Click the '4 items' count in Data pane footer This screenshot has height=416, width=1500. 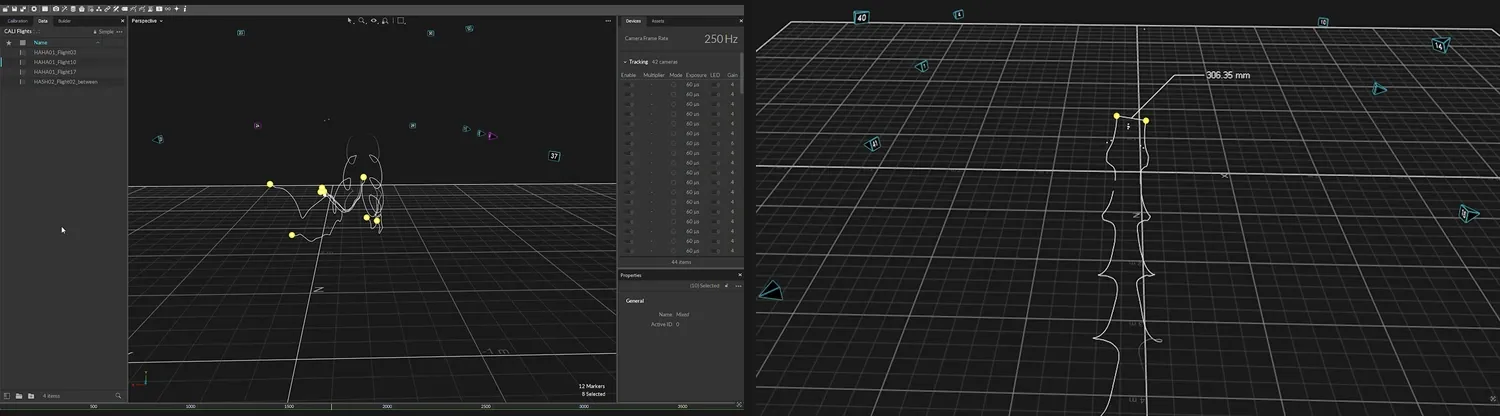tap(51, 396)
